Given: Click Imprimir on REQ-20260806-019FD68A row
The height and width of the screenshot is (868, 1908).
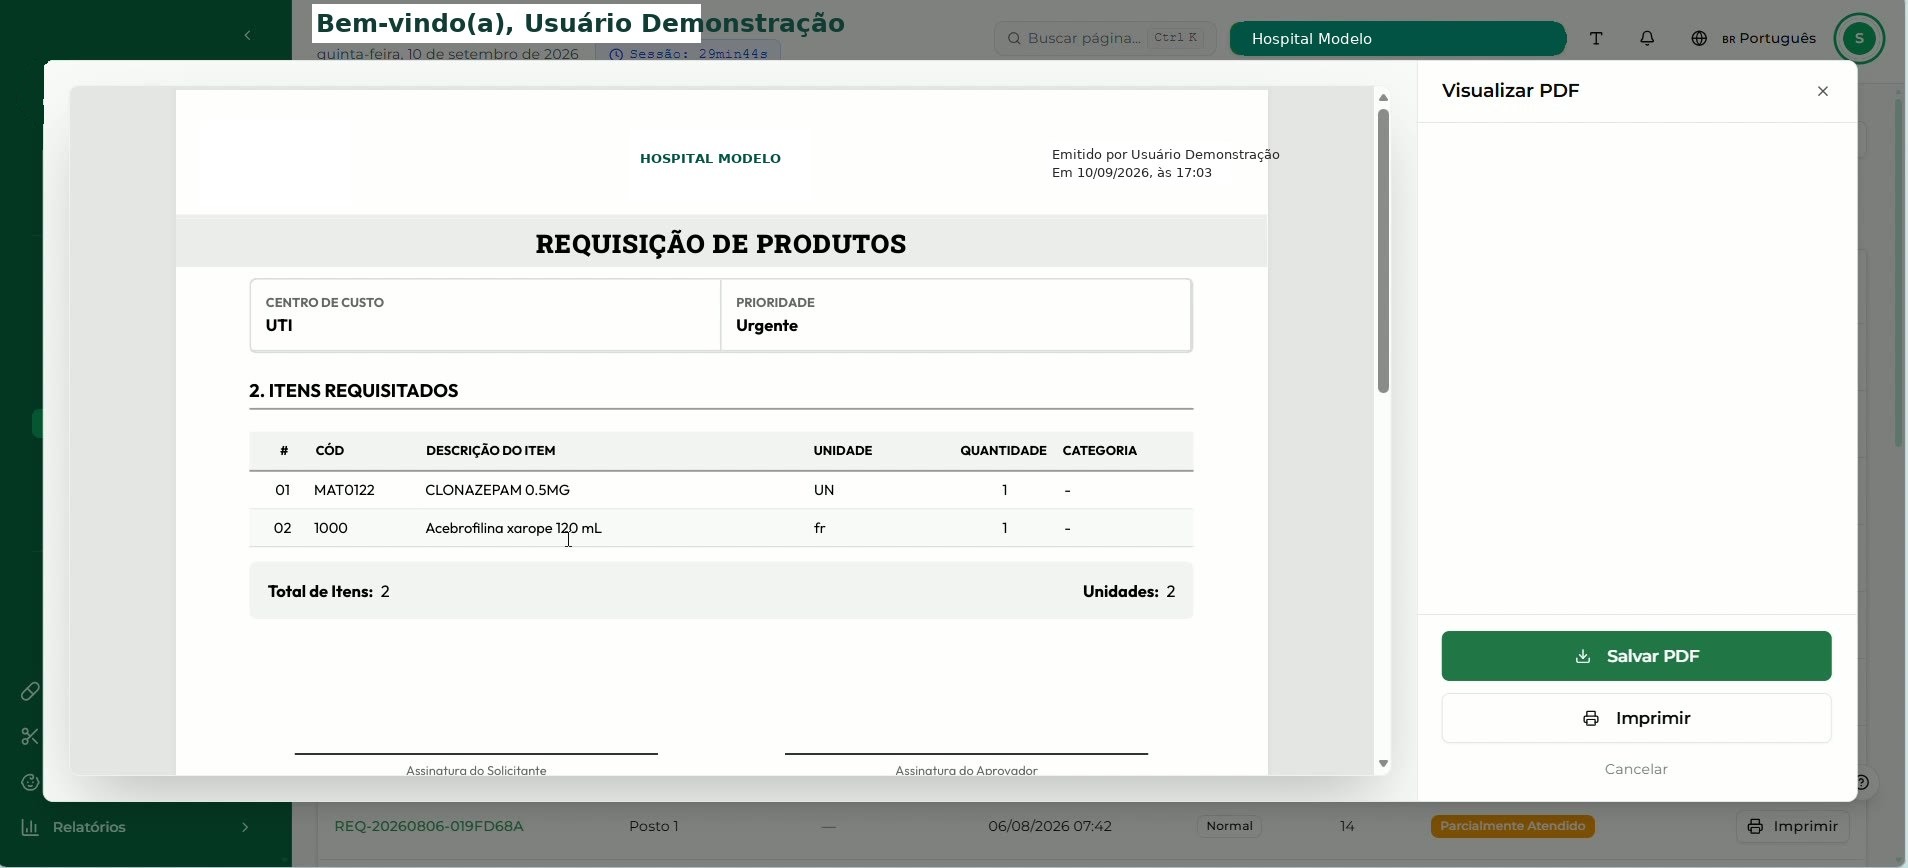Looking at the screenshot, I should (1792, 826).
